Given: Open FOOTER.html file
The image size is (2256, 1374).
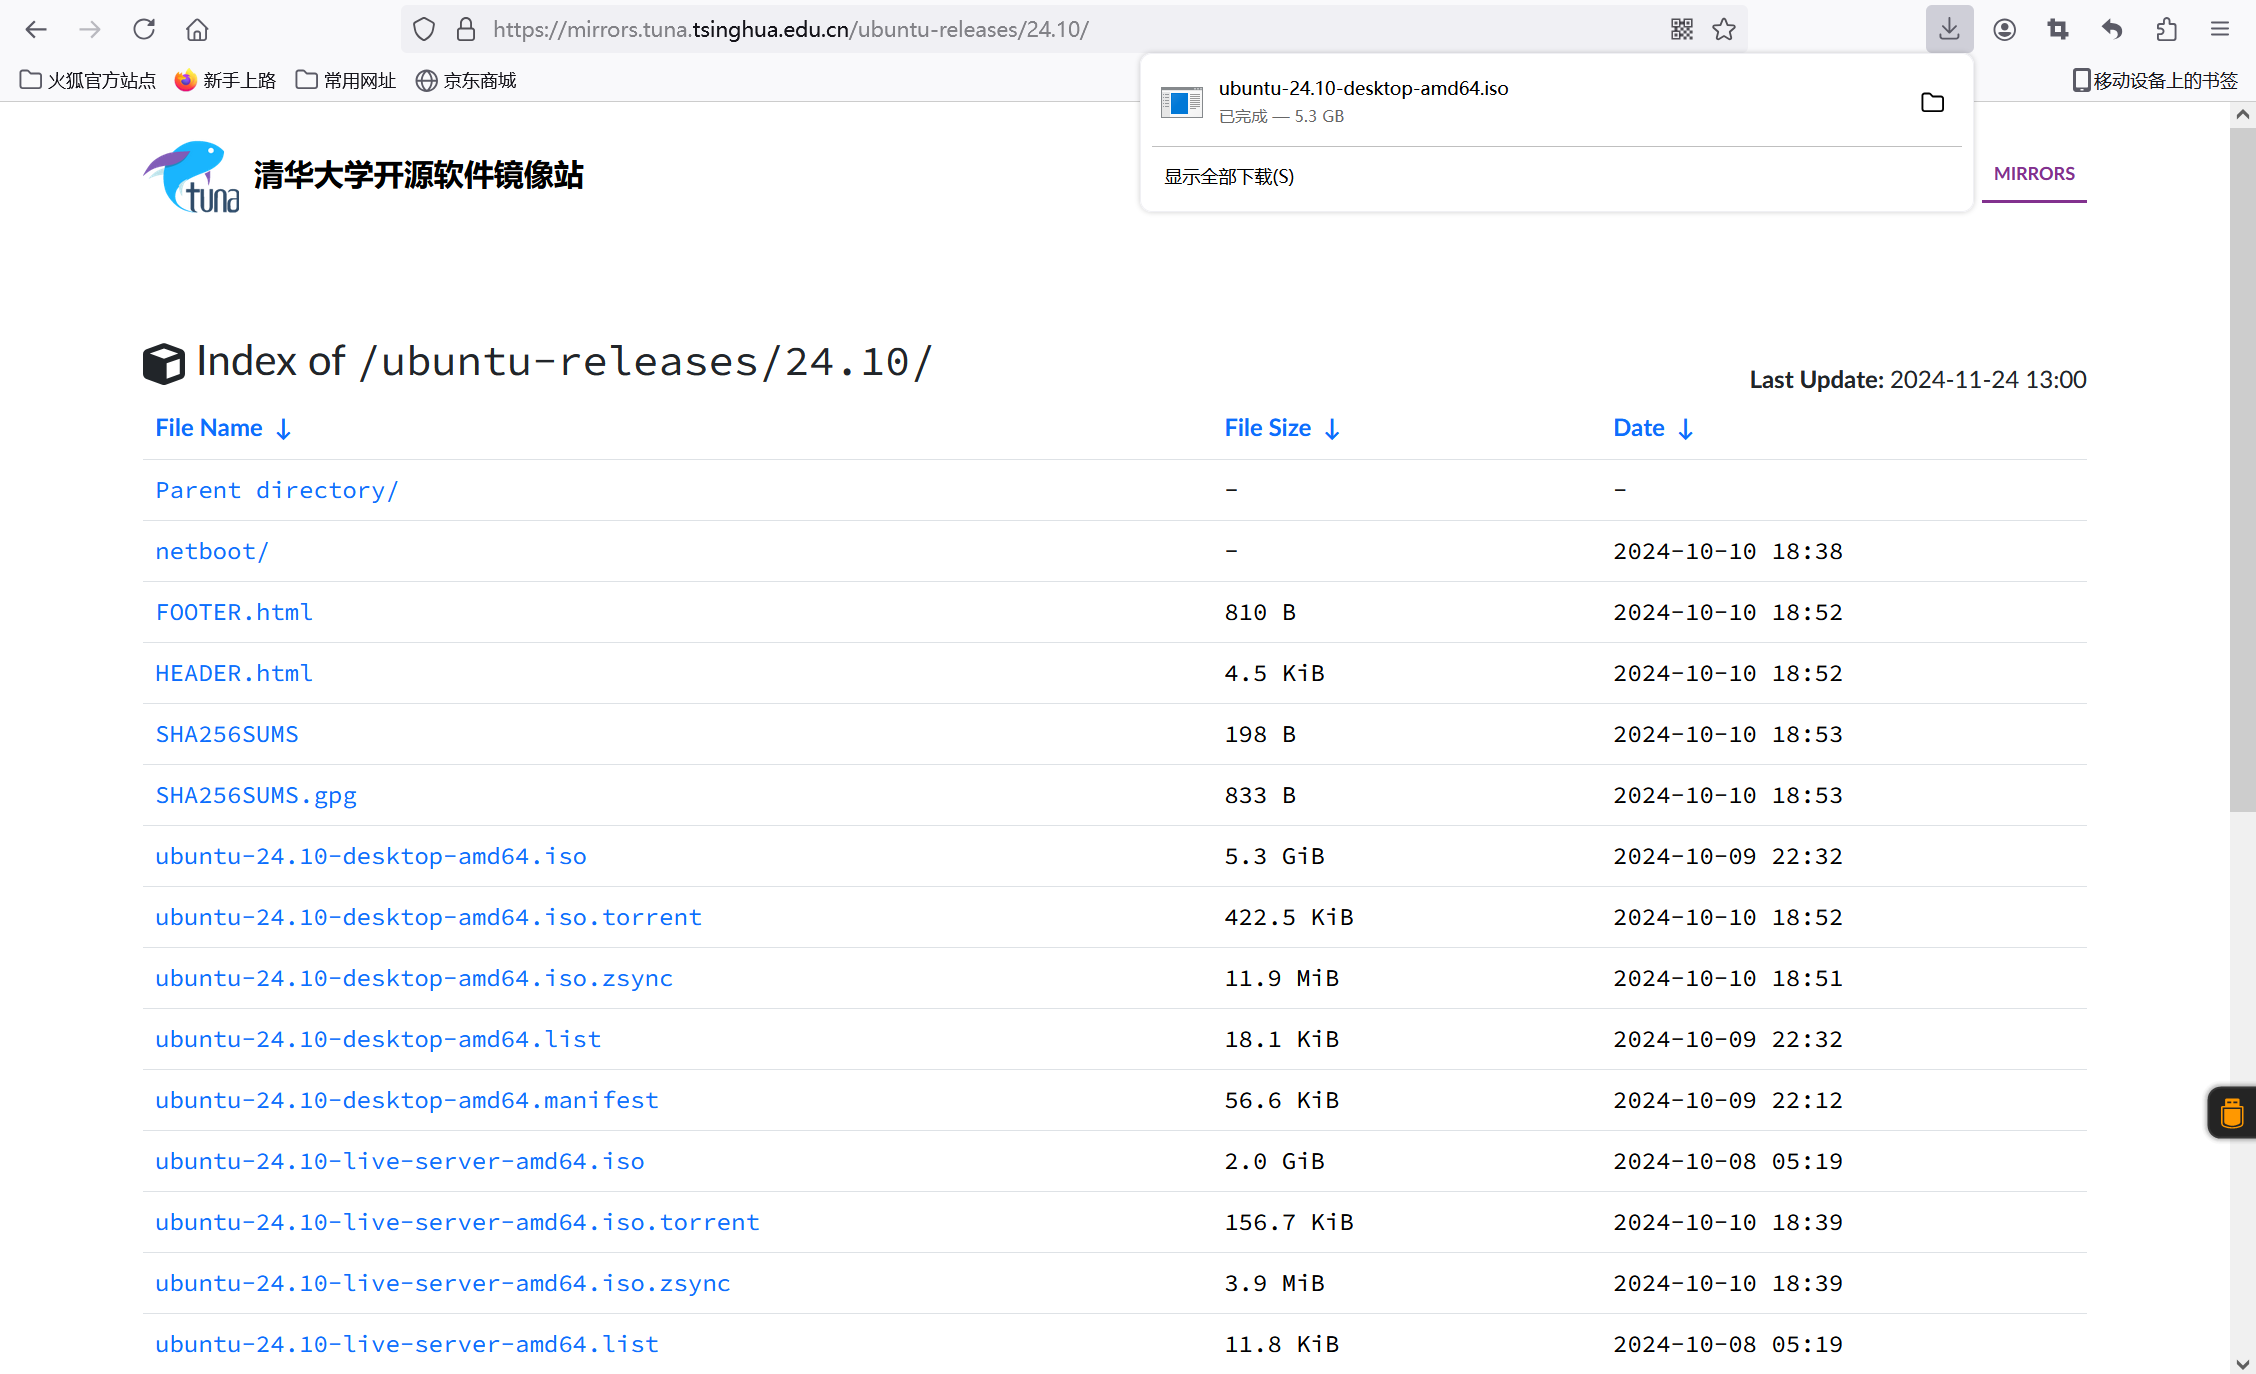Looking at the screenshot, I should pos(234,612).
